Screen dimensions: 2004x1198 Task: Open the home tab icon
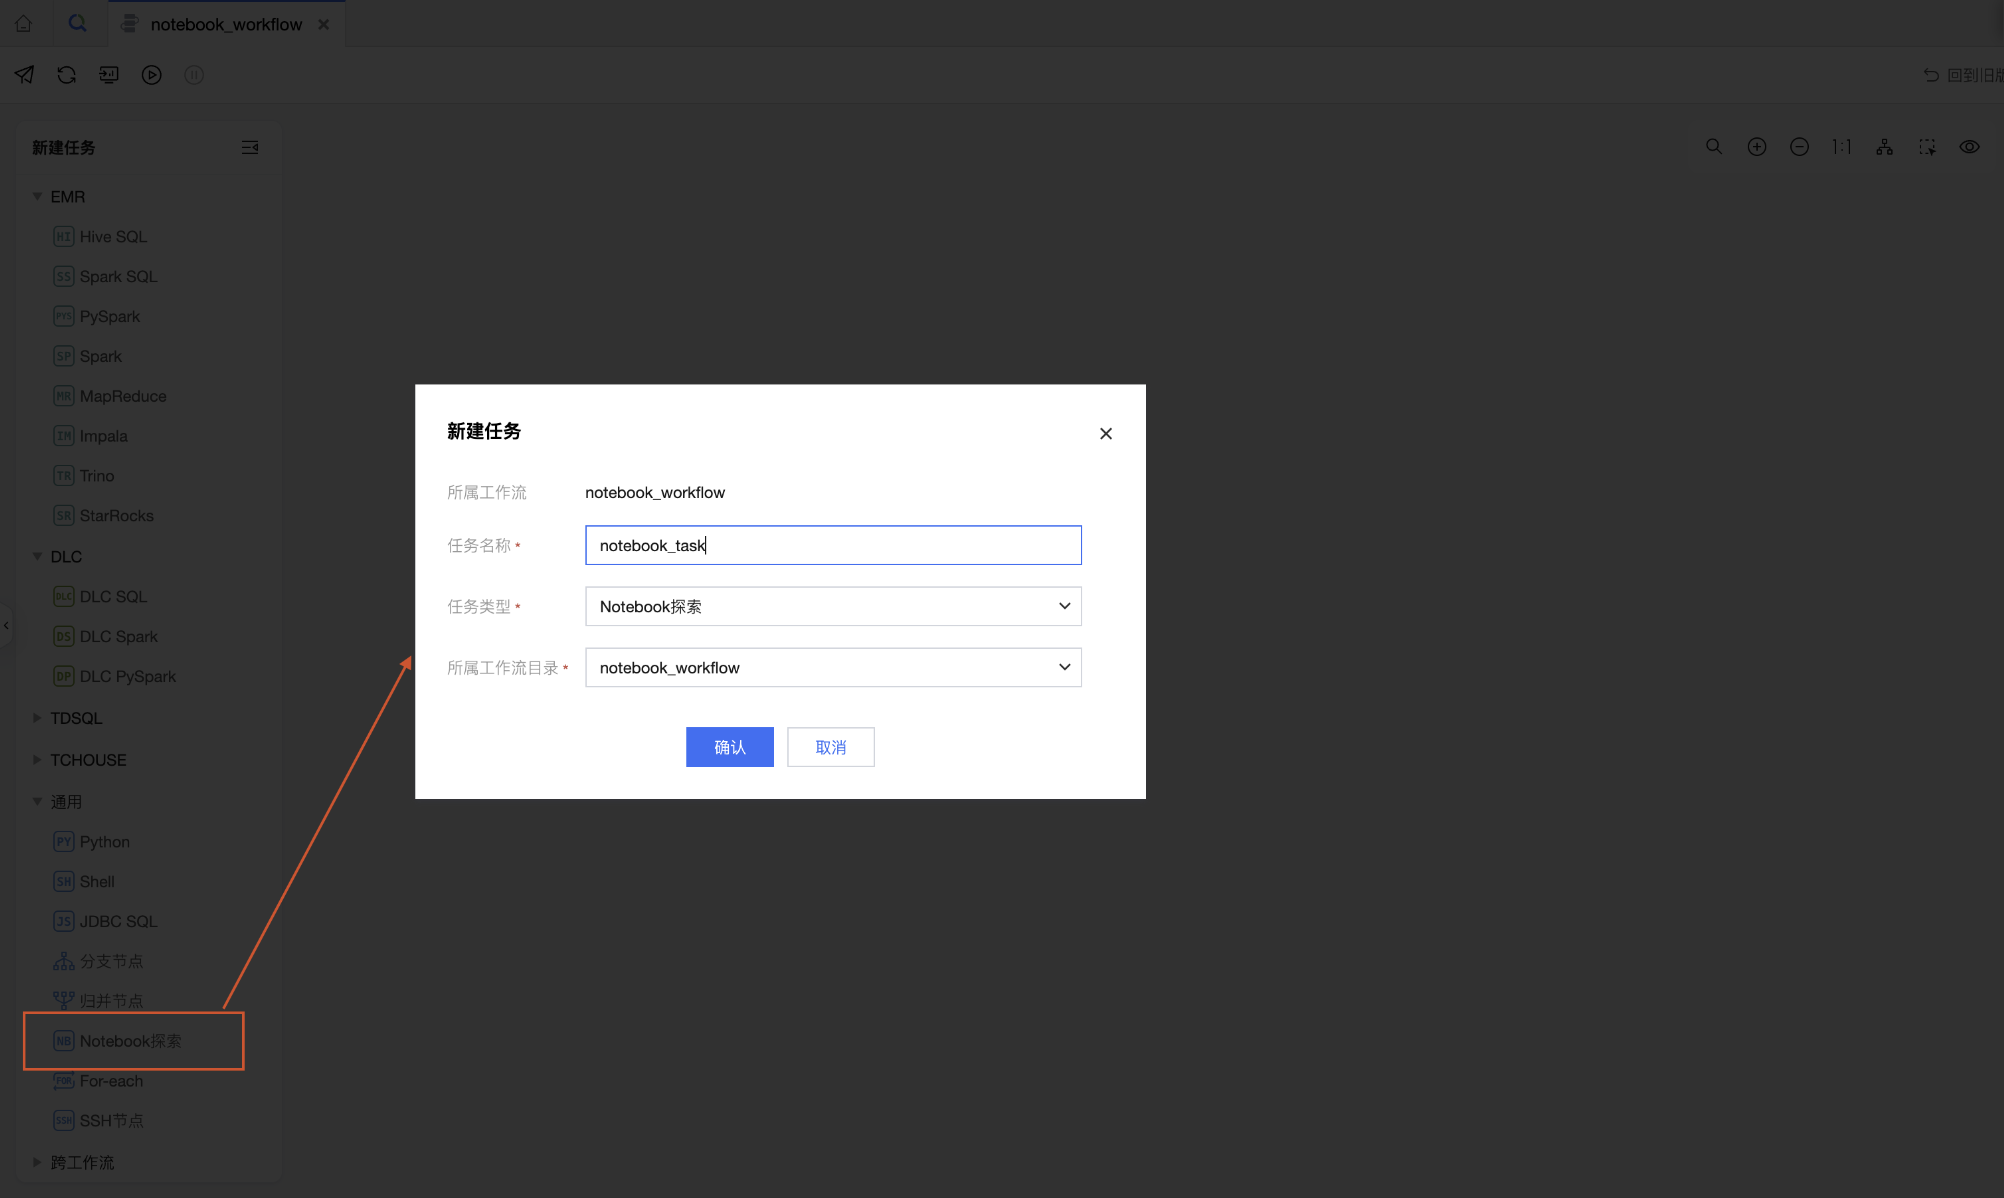(x=24, y=23)
